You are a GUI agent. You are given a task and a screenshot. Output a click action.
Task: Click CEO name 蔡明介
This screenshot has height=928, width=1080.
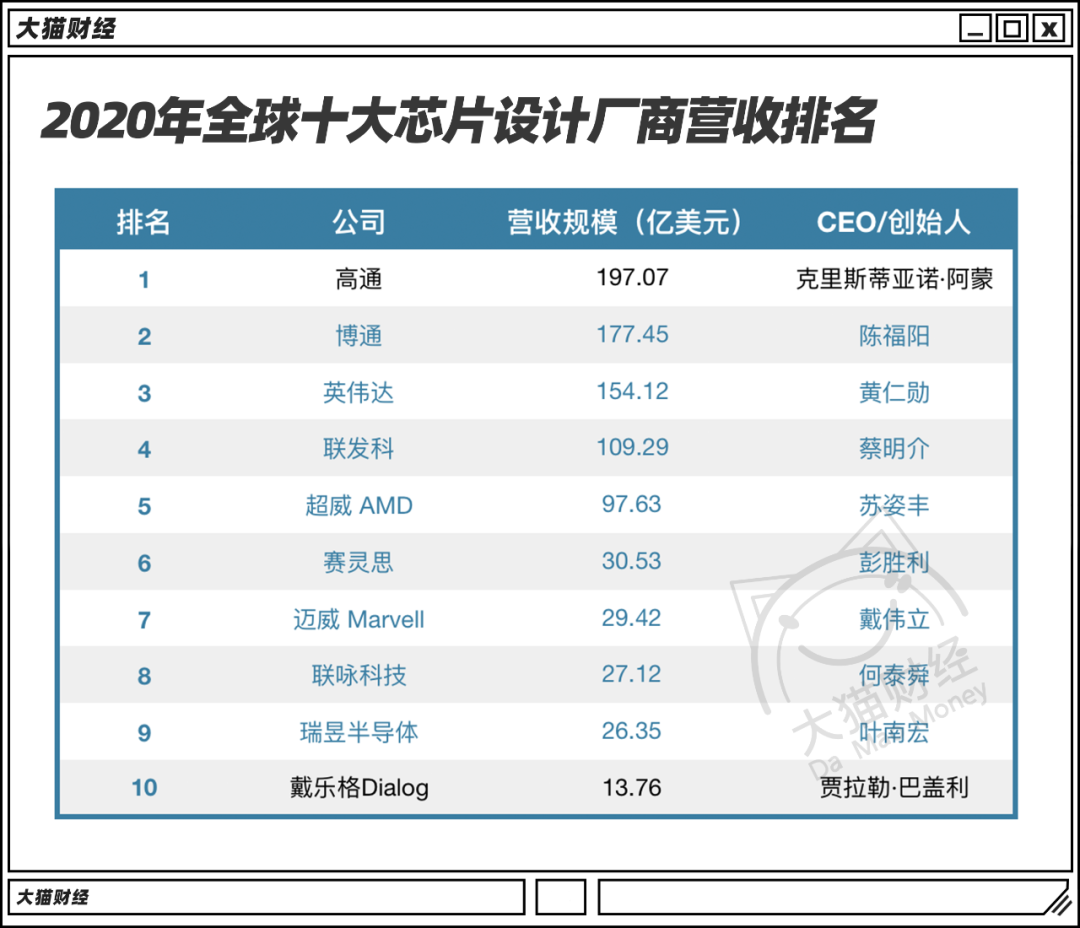pyautogui.click(x=894, y=449)
